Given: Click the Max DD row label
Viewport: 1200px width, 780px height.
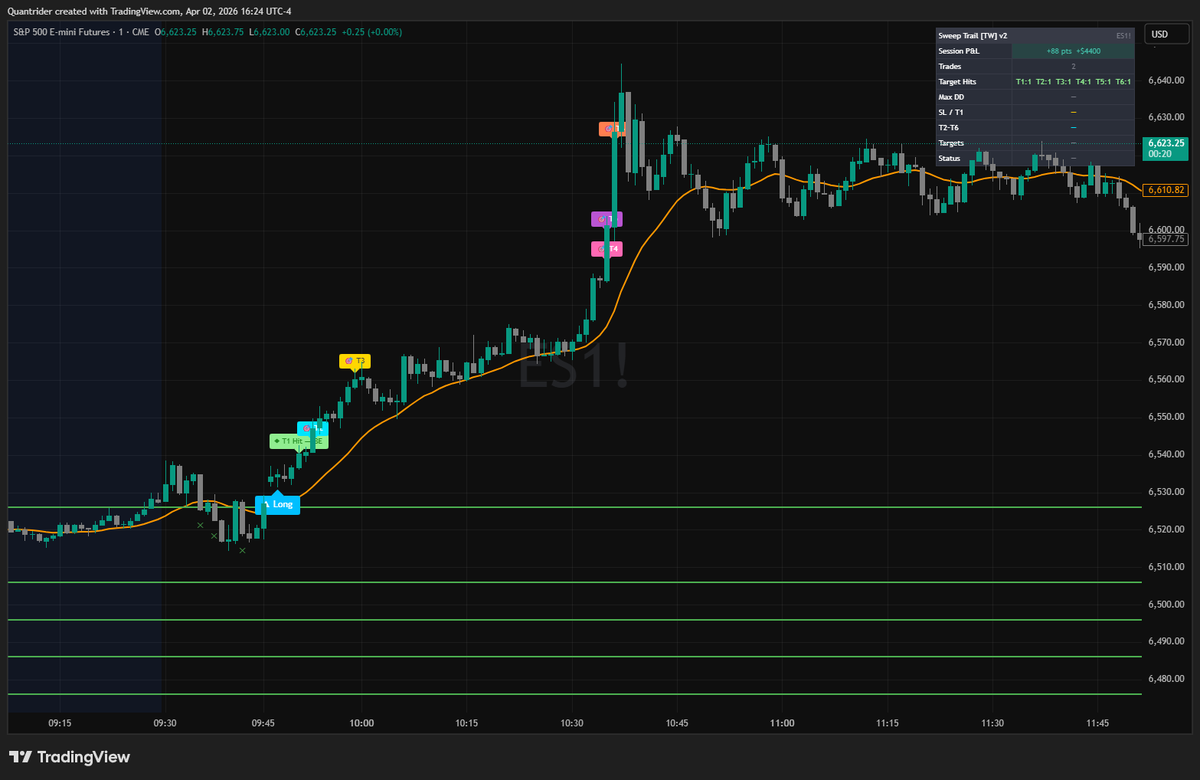Looking at the screenshot, I should tap(951, 97).
